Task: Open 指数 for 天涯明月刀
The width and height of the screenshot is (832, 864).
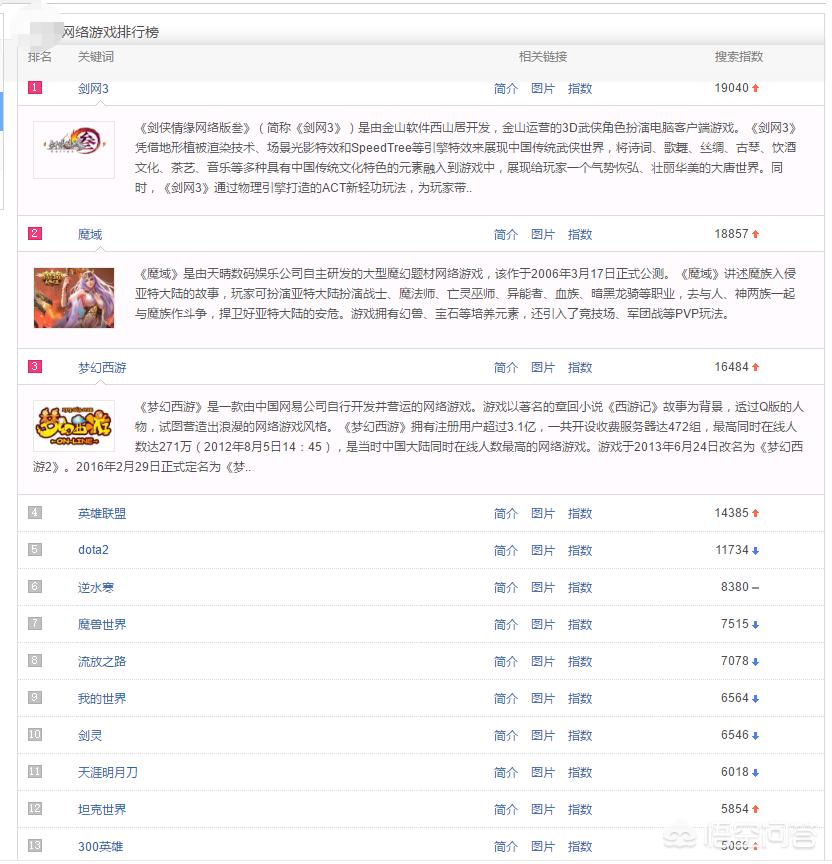Action: pyautogui.click(x=580, y=773)
